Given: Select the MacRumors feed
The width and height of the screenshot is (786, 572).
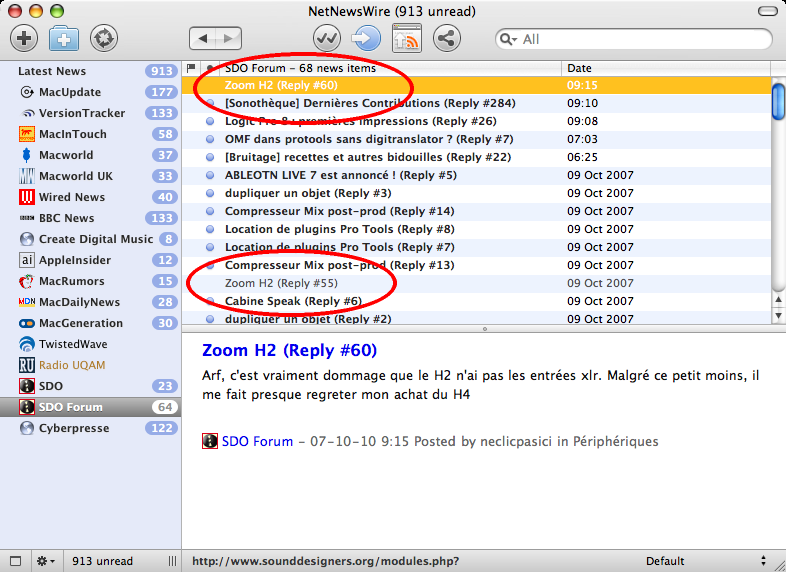Looking at the screenshot, I should tap(90, 281).
